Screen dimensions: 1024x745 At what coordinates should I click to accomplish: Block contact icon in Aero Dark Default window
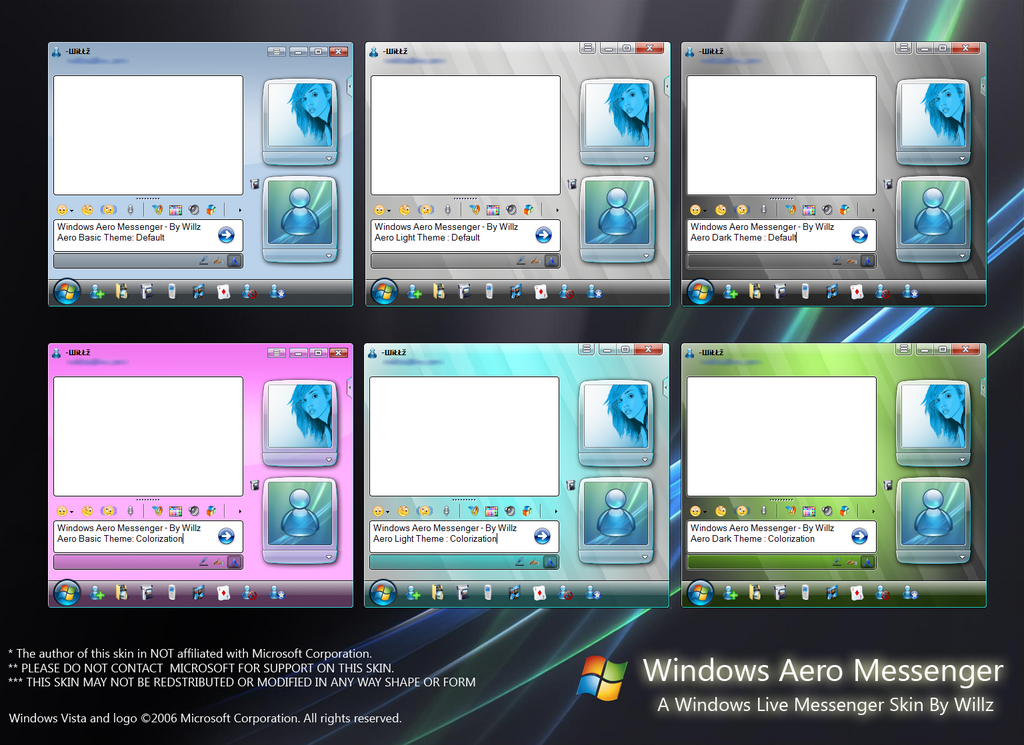coord(883,292)
